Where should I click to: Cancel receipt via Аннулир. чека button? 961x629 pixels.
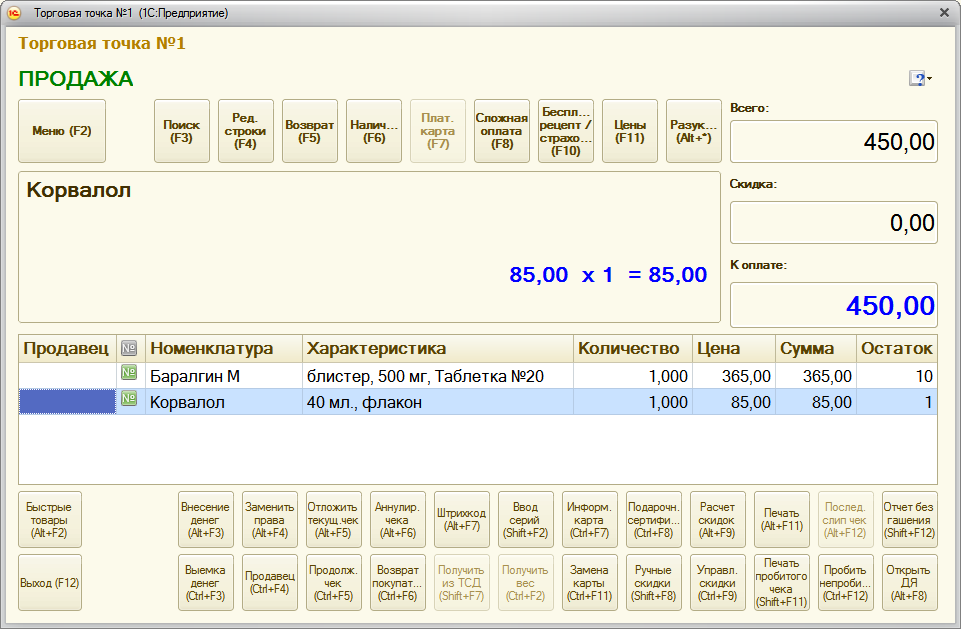pyautogui.click(x=397, y=519)
